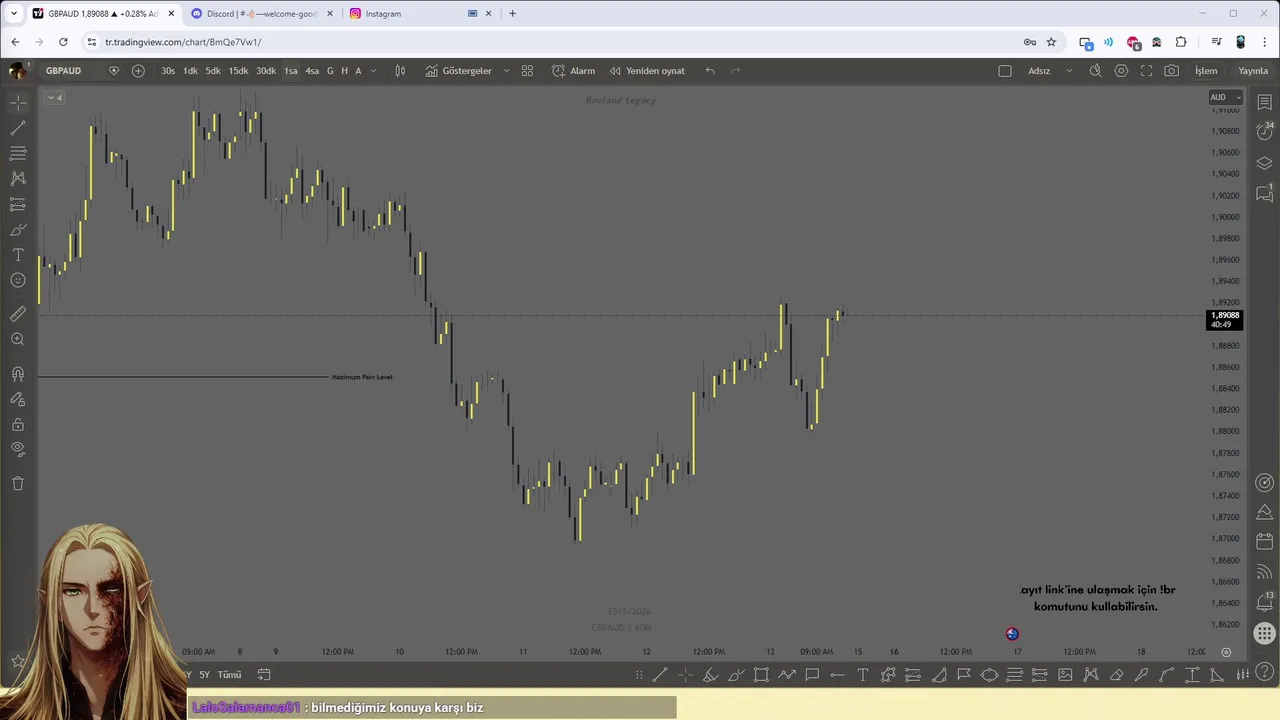Viewport: 1280px width, 720px height.
Task: Bookmark this page with the star icon
Action: coord(1051,42)
